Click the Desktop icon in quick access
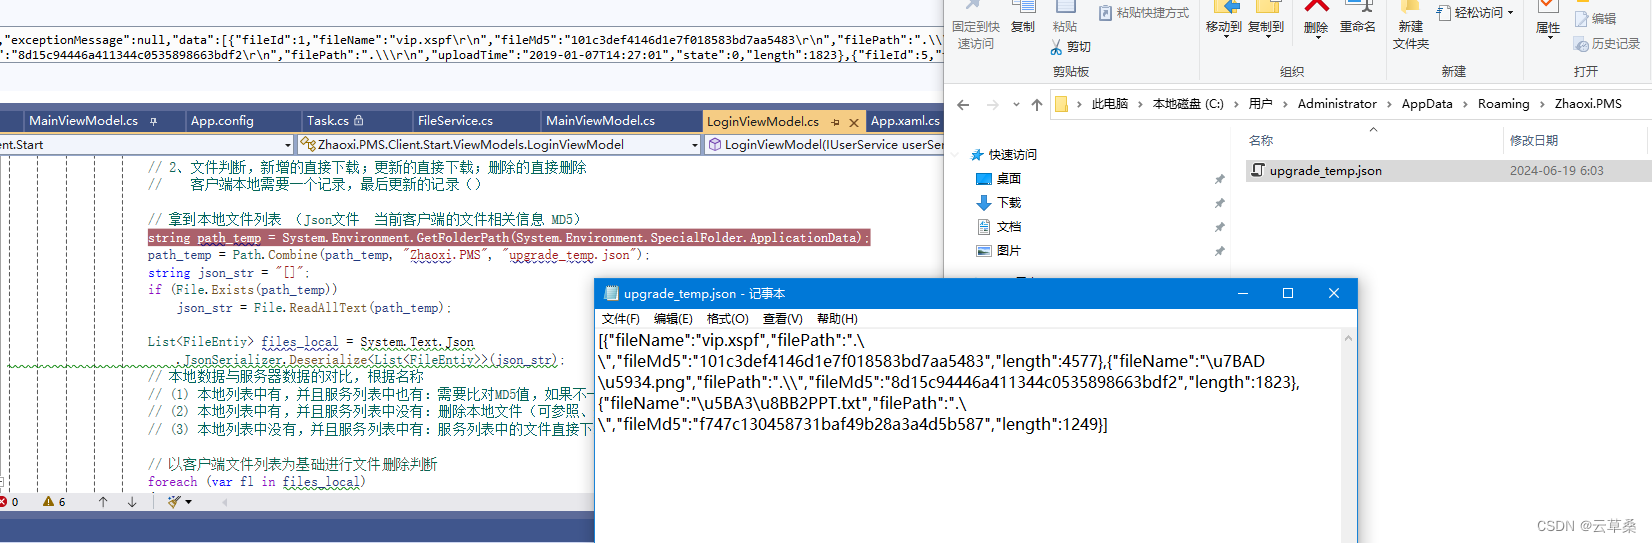Screen dimensions: 1652x543 tap(983, 179)
